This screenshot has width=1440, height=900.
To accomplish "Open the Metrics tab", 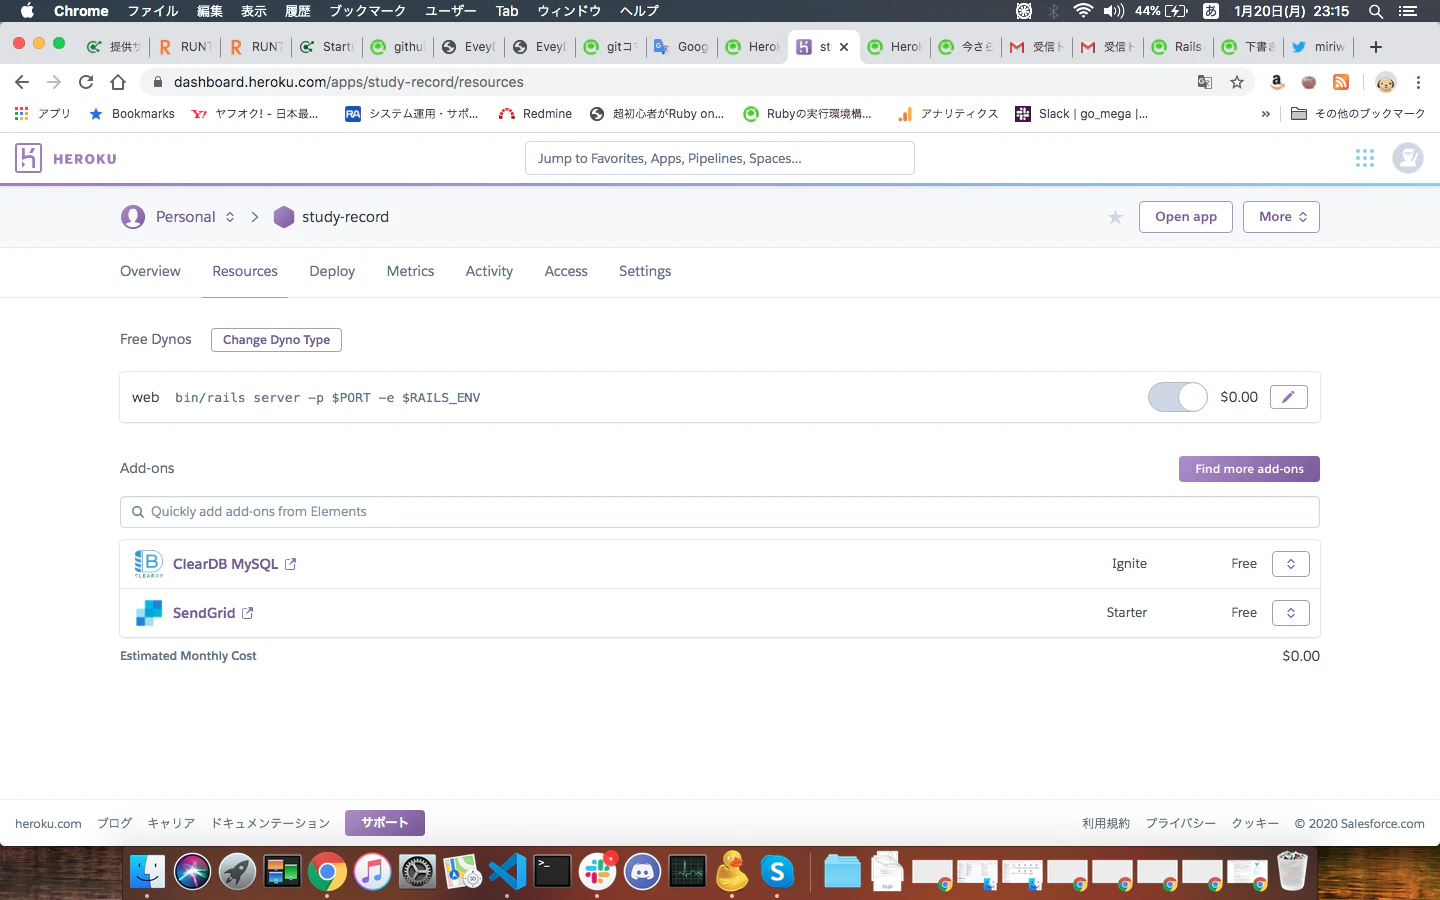I will click(410, 271).
